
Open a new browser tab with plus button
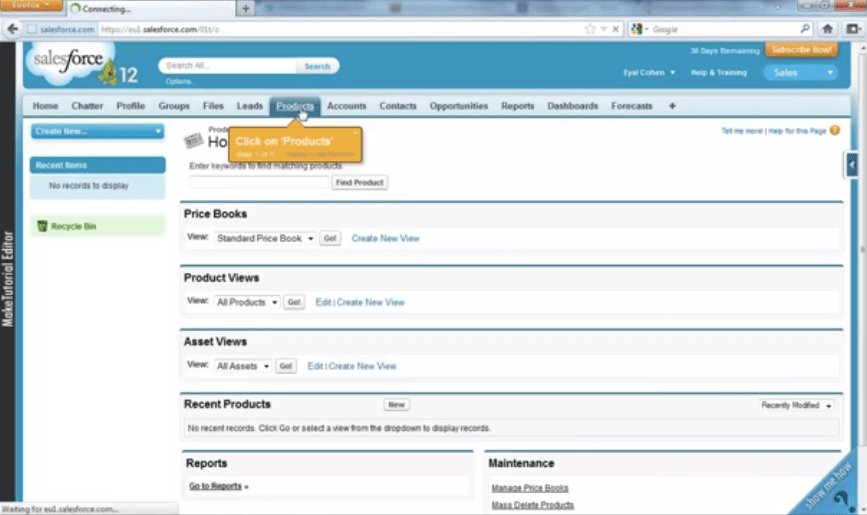(x=246, y=8)
